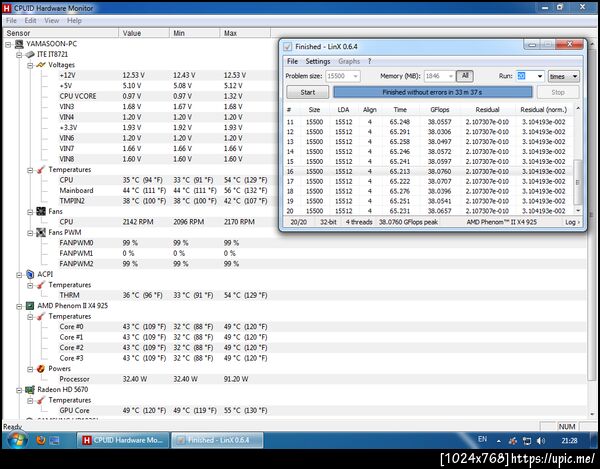Click the Temperatures icon under ITE IT8721
The width and height of the screenshot is (600, 469).
[41, 169]
